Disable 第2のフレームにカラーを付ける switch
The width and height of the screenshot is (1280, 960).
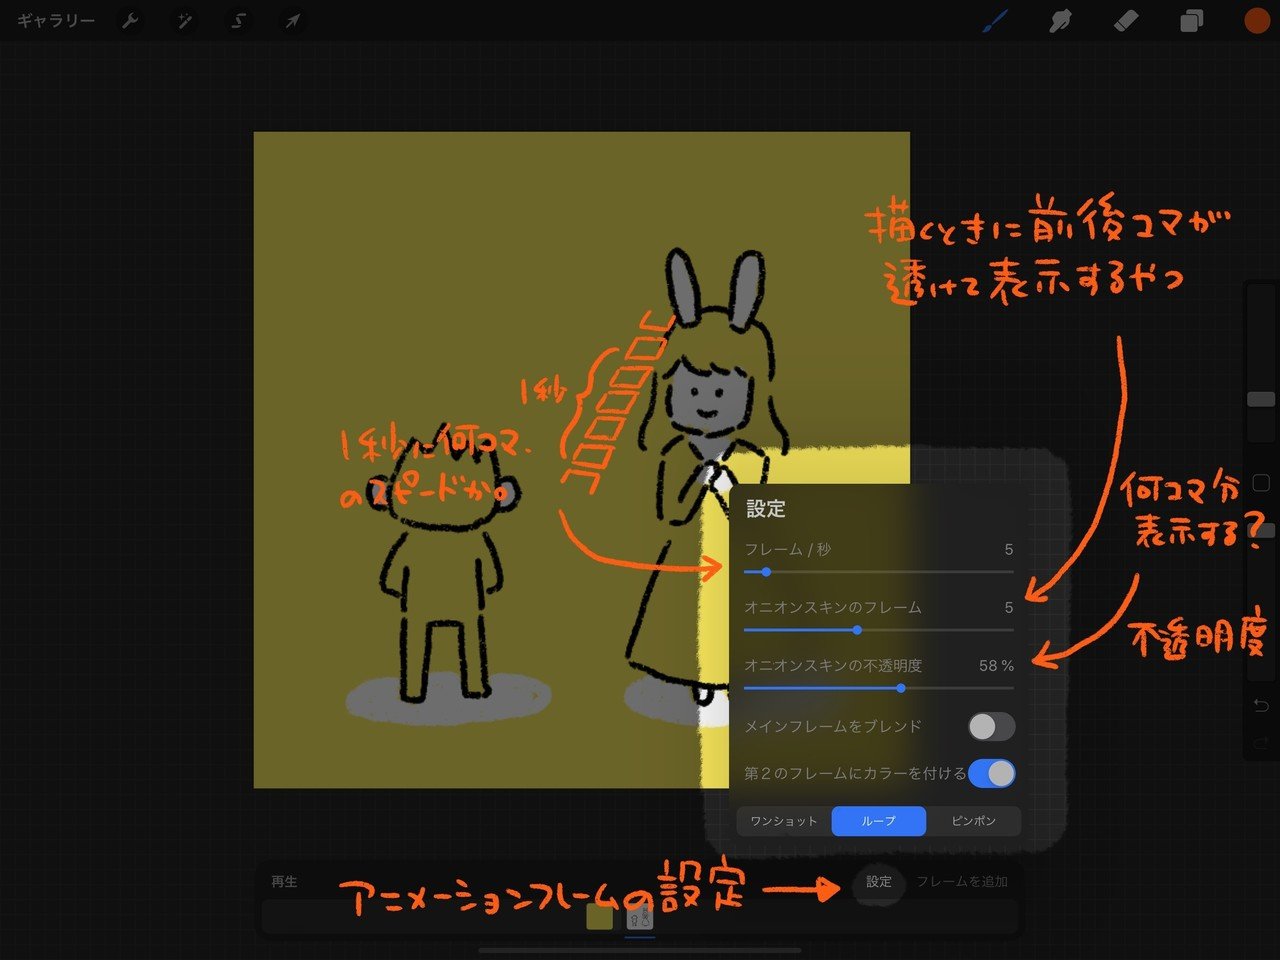(x=994, y=773)
